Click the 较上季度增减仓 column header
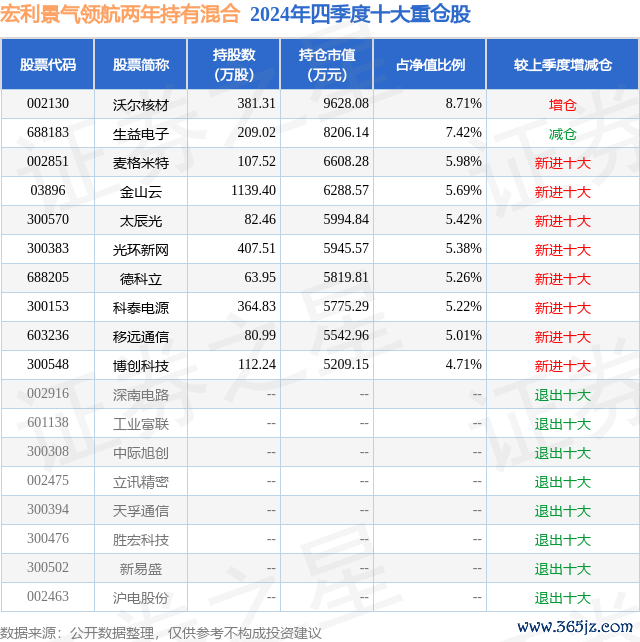The image size is (640, 642). point(563,65)
